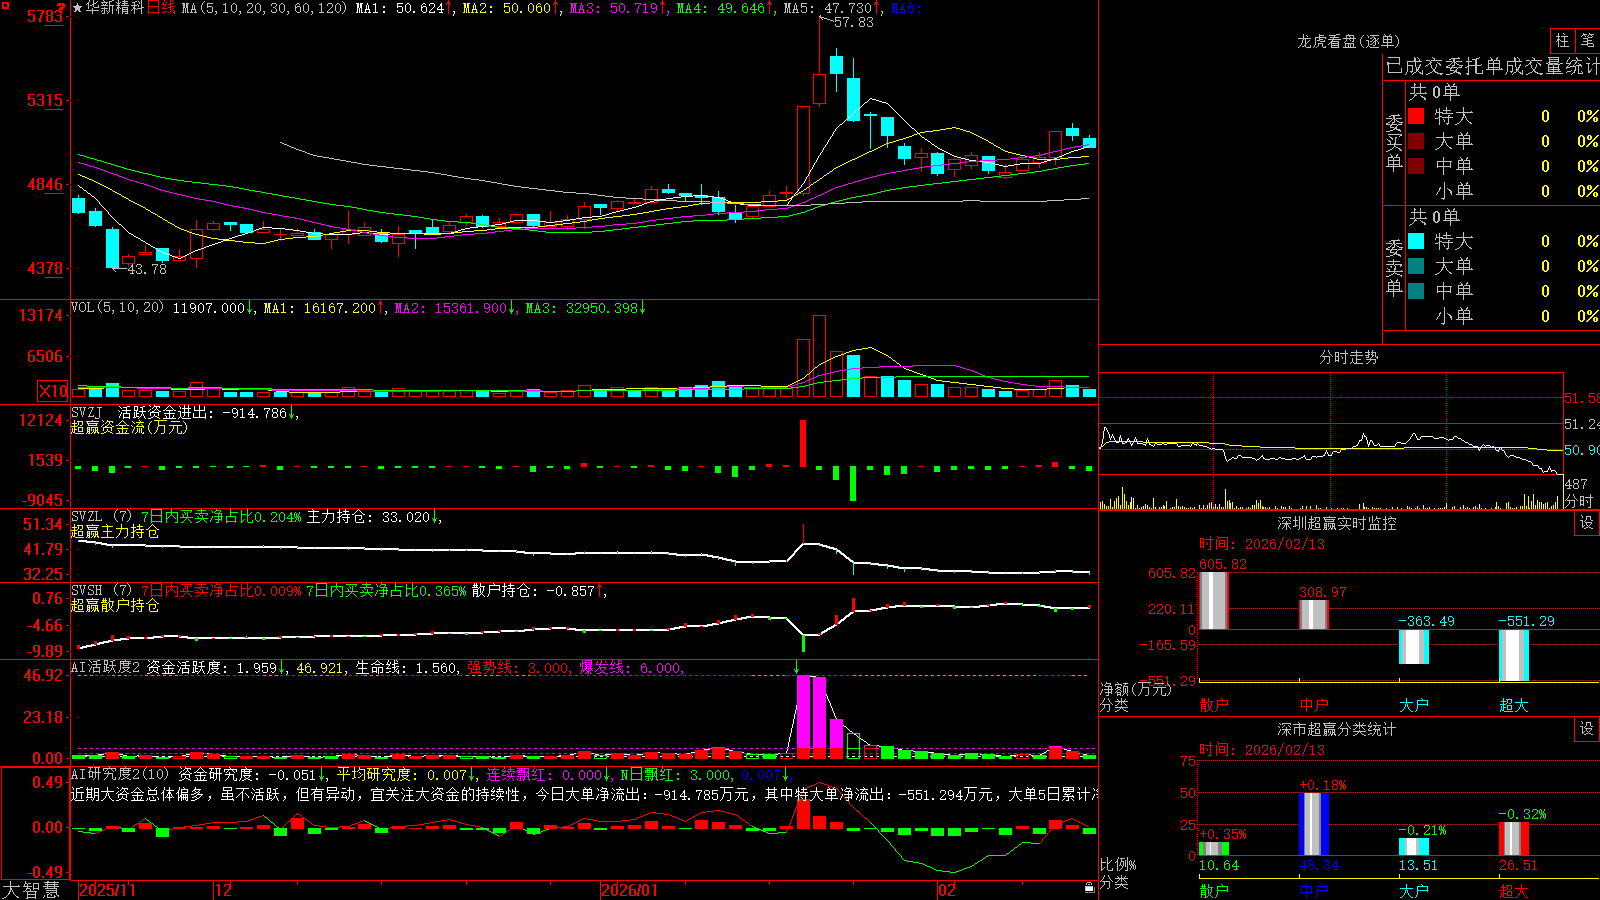1600x900 pixels.
Task: Click the 委买单 section label
Action: point(1394,143)
